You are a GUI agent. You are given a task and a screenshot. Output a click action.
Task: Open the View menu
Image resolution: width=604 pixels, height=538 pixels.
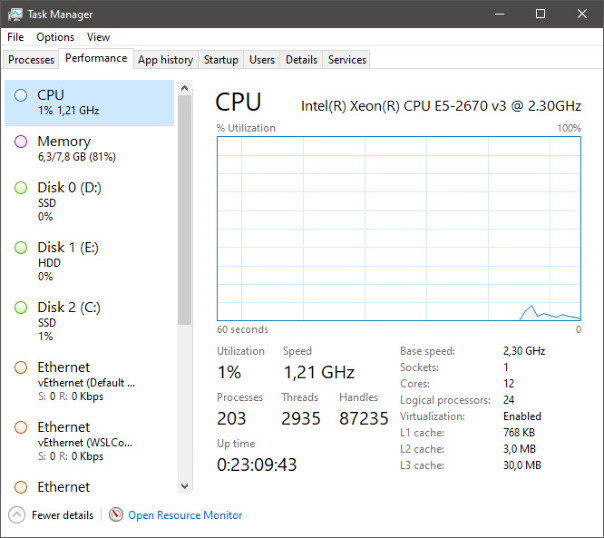pos(98,37)
